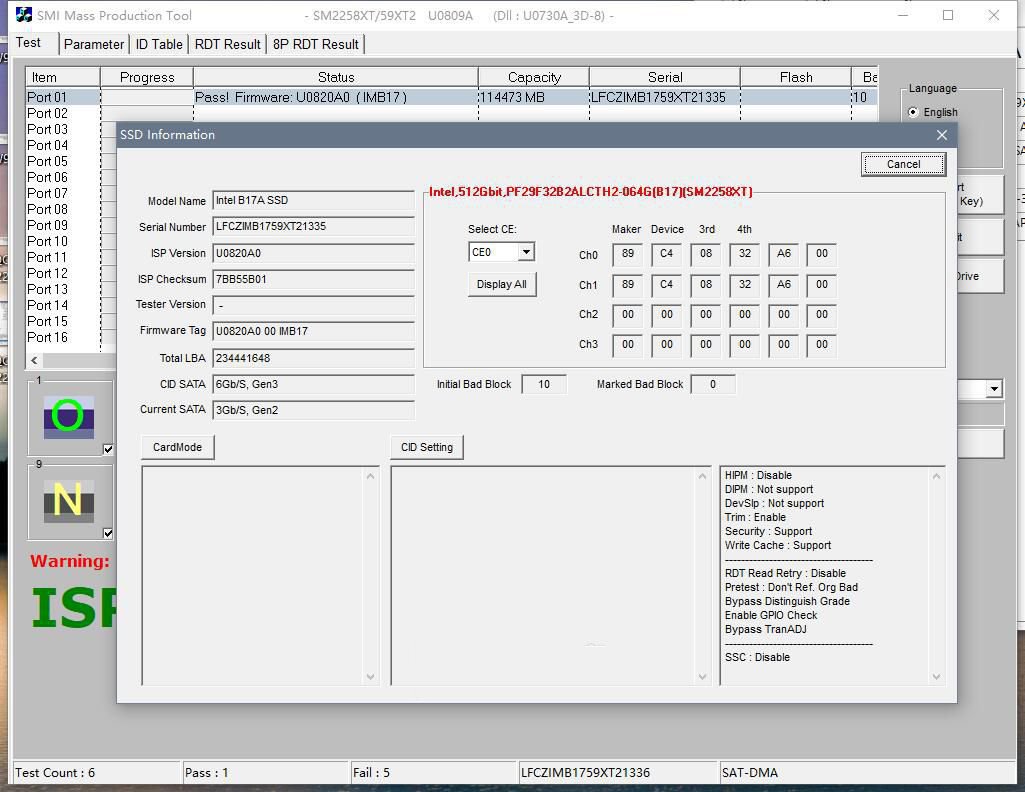Viewport: 1025px width, 792px height.
Task: Click the Model Name field
Action: 314,201
